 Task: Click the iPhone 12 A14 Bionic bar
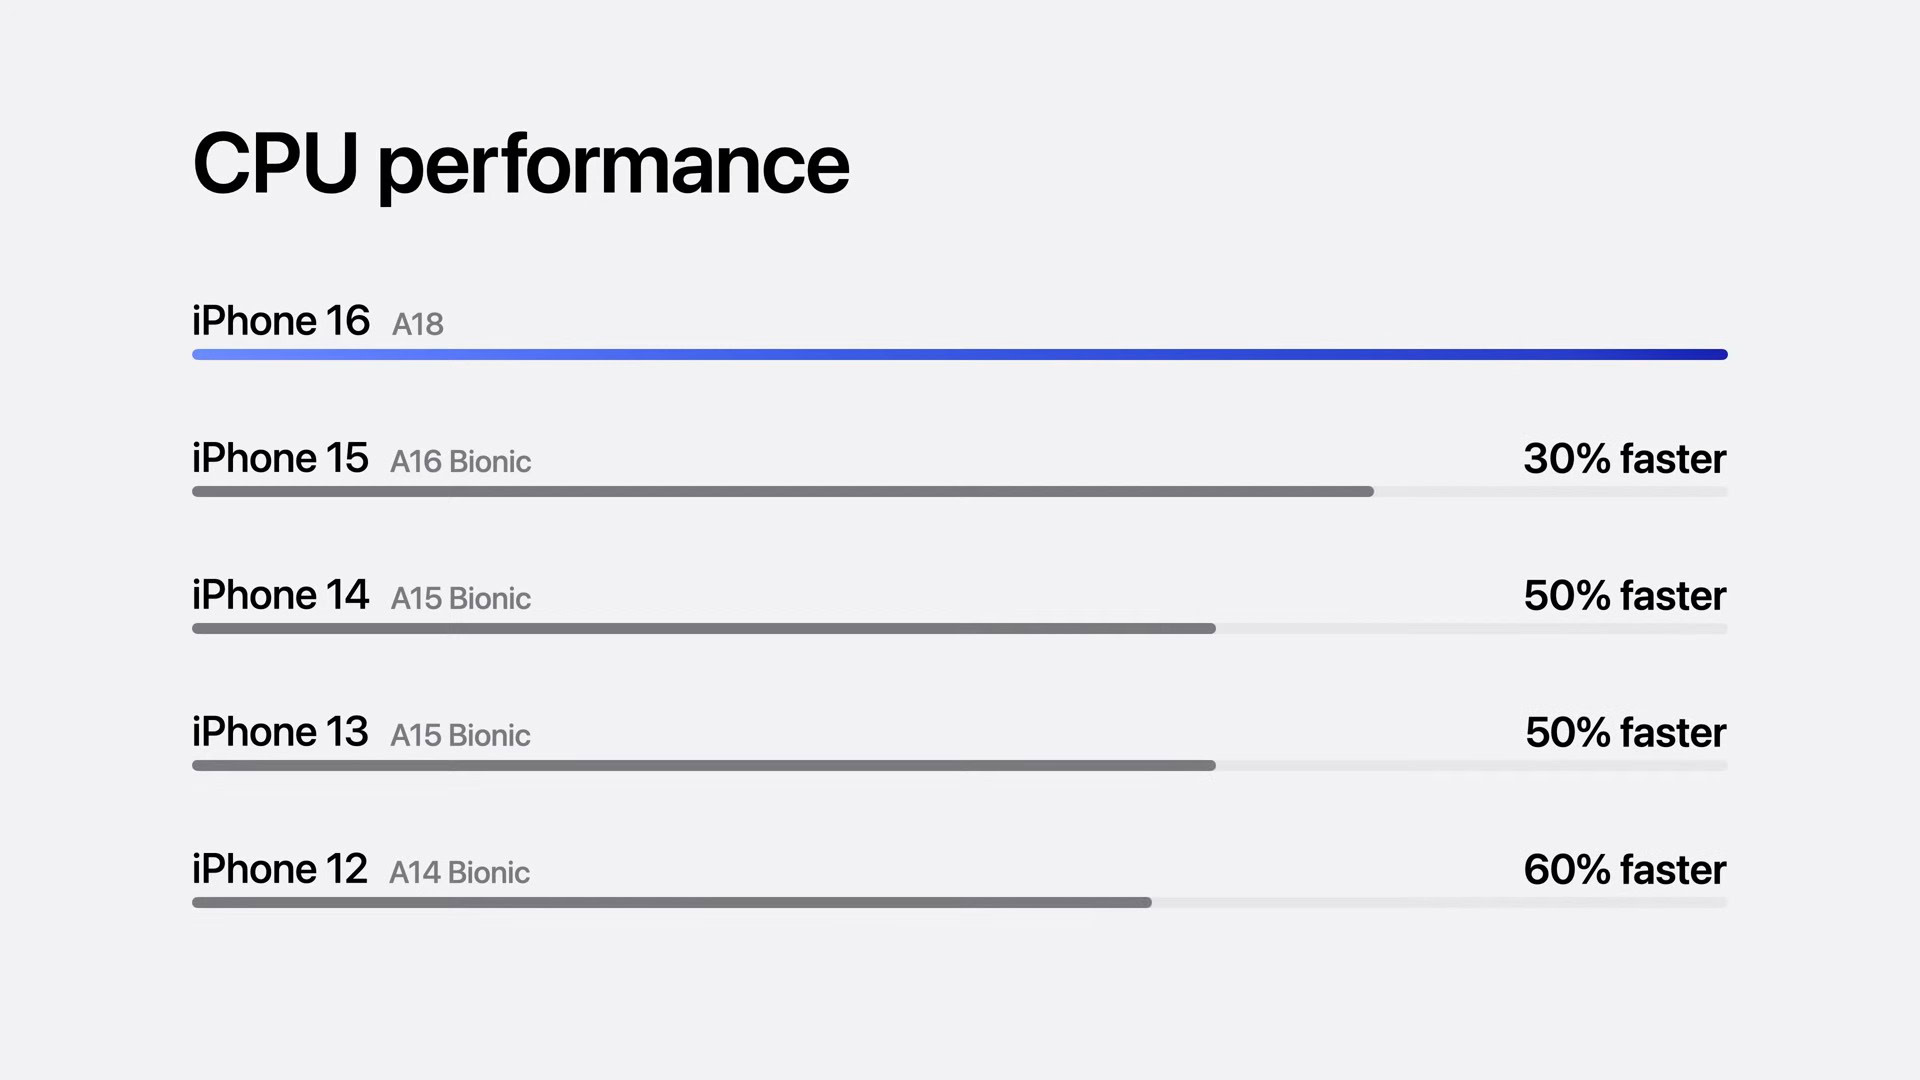671,901
